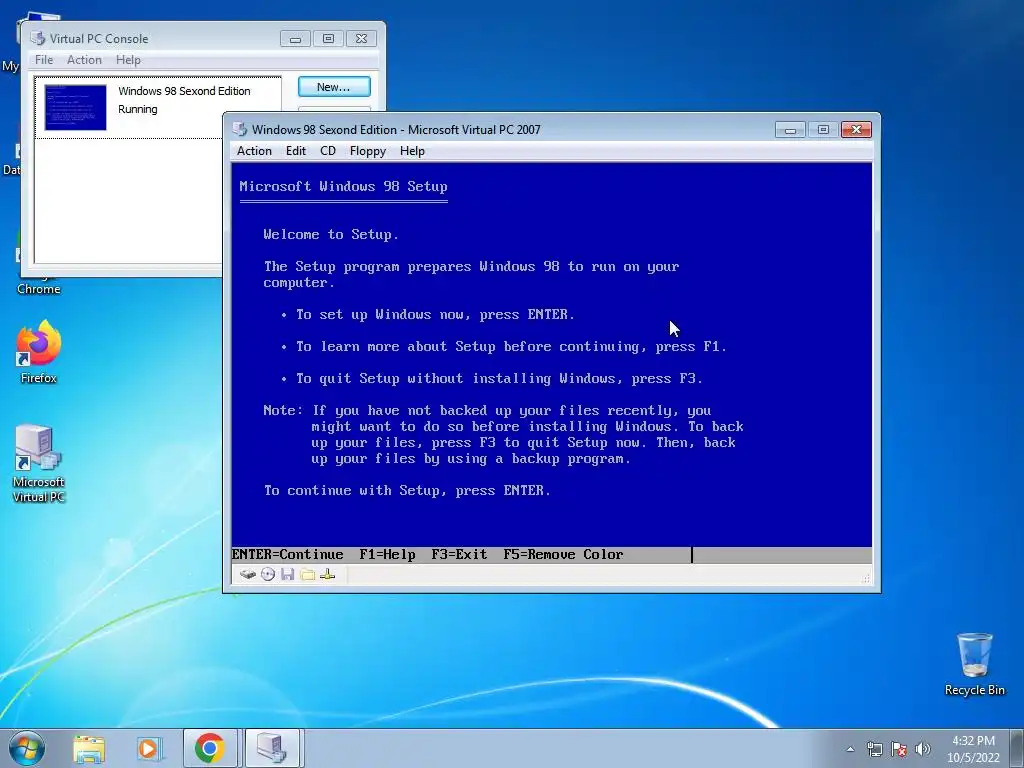Click the Microsoft Windows 98 Setup heading

[x=344, y=186]
